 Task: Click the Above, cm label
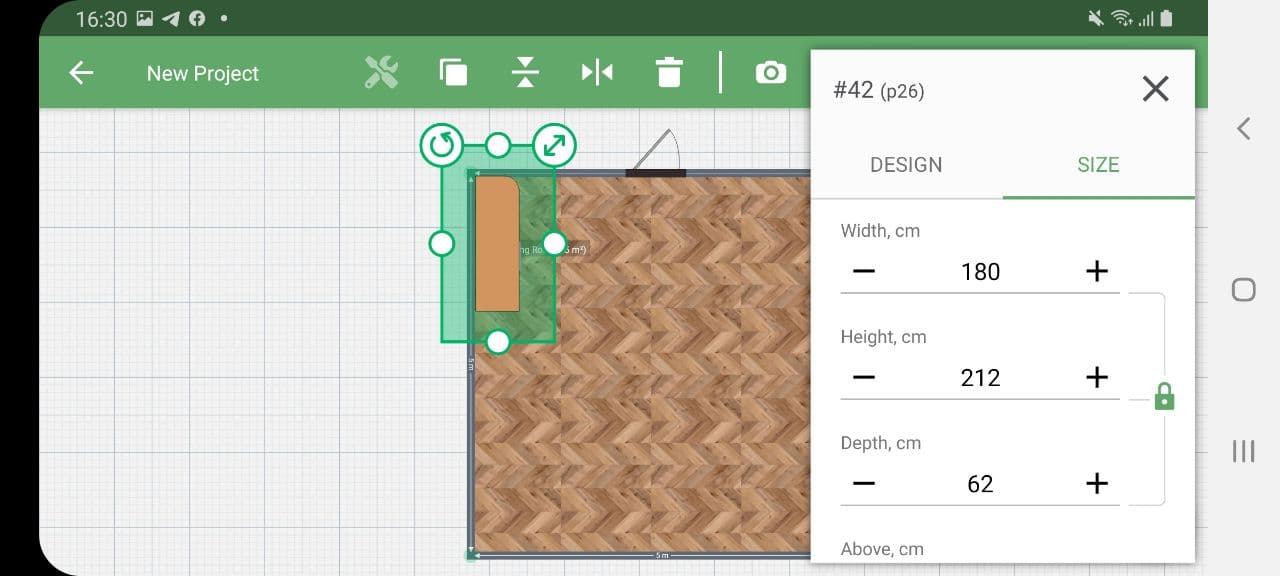pyautogui.click(x=882, y=549)
